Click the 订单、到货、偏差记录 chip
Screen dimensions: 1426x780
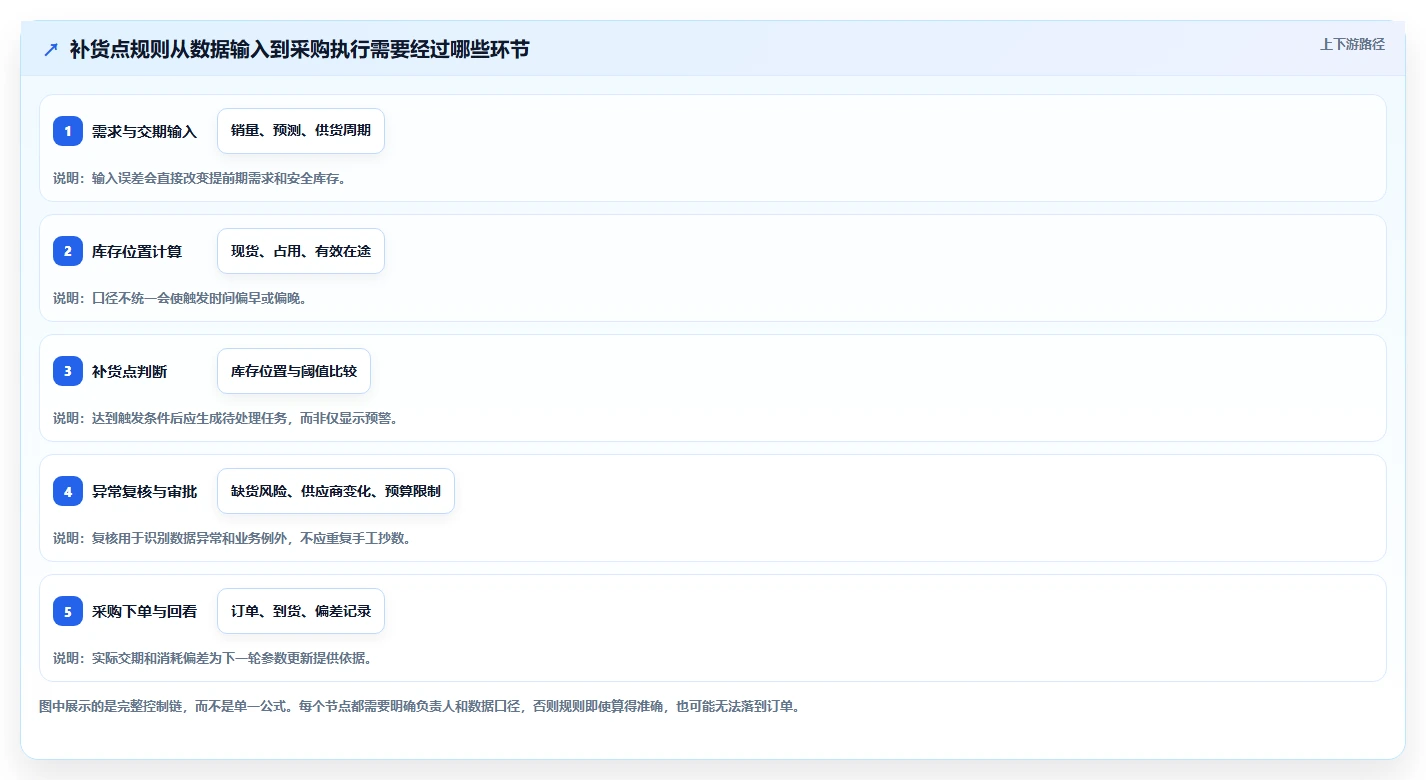(301, 611)
